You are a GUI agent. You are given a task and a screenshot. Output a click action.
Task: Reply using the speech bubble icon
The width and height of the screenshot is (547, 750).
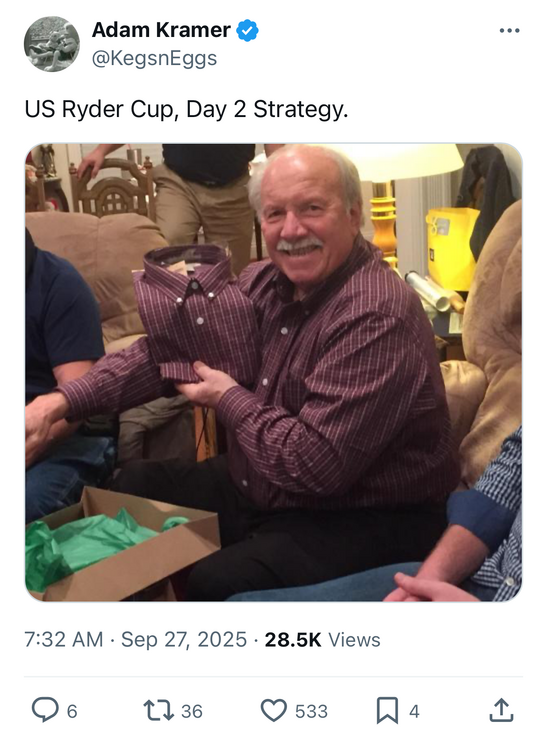[x=45, y=710]
